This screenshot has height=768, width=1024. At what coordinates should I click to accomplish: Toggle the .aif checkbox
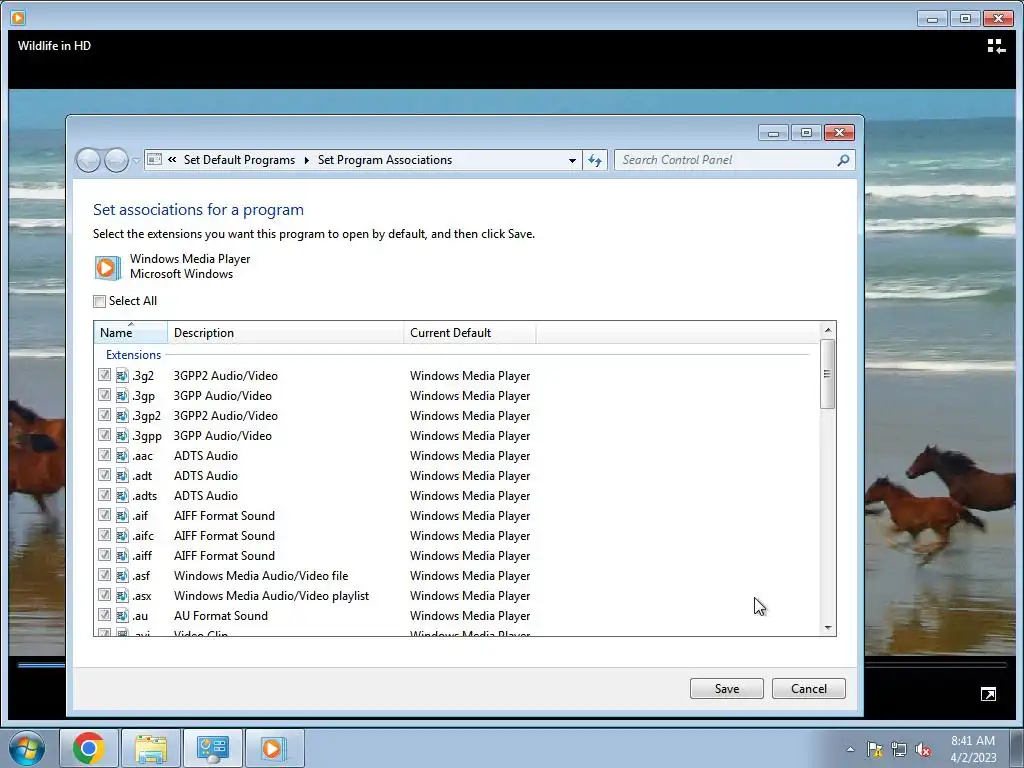104,515
